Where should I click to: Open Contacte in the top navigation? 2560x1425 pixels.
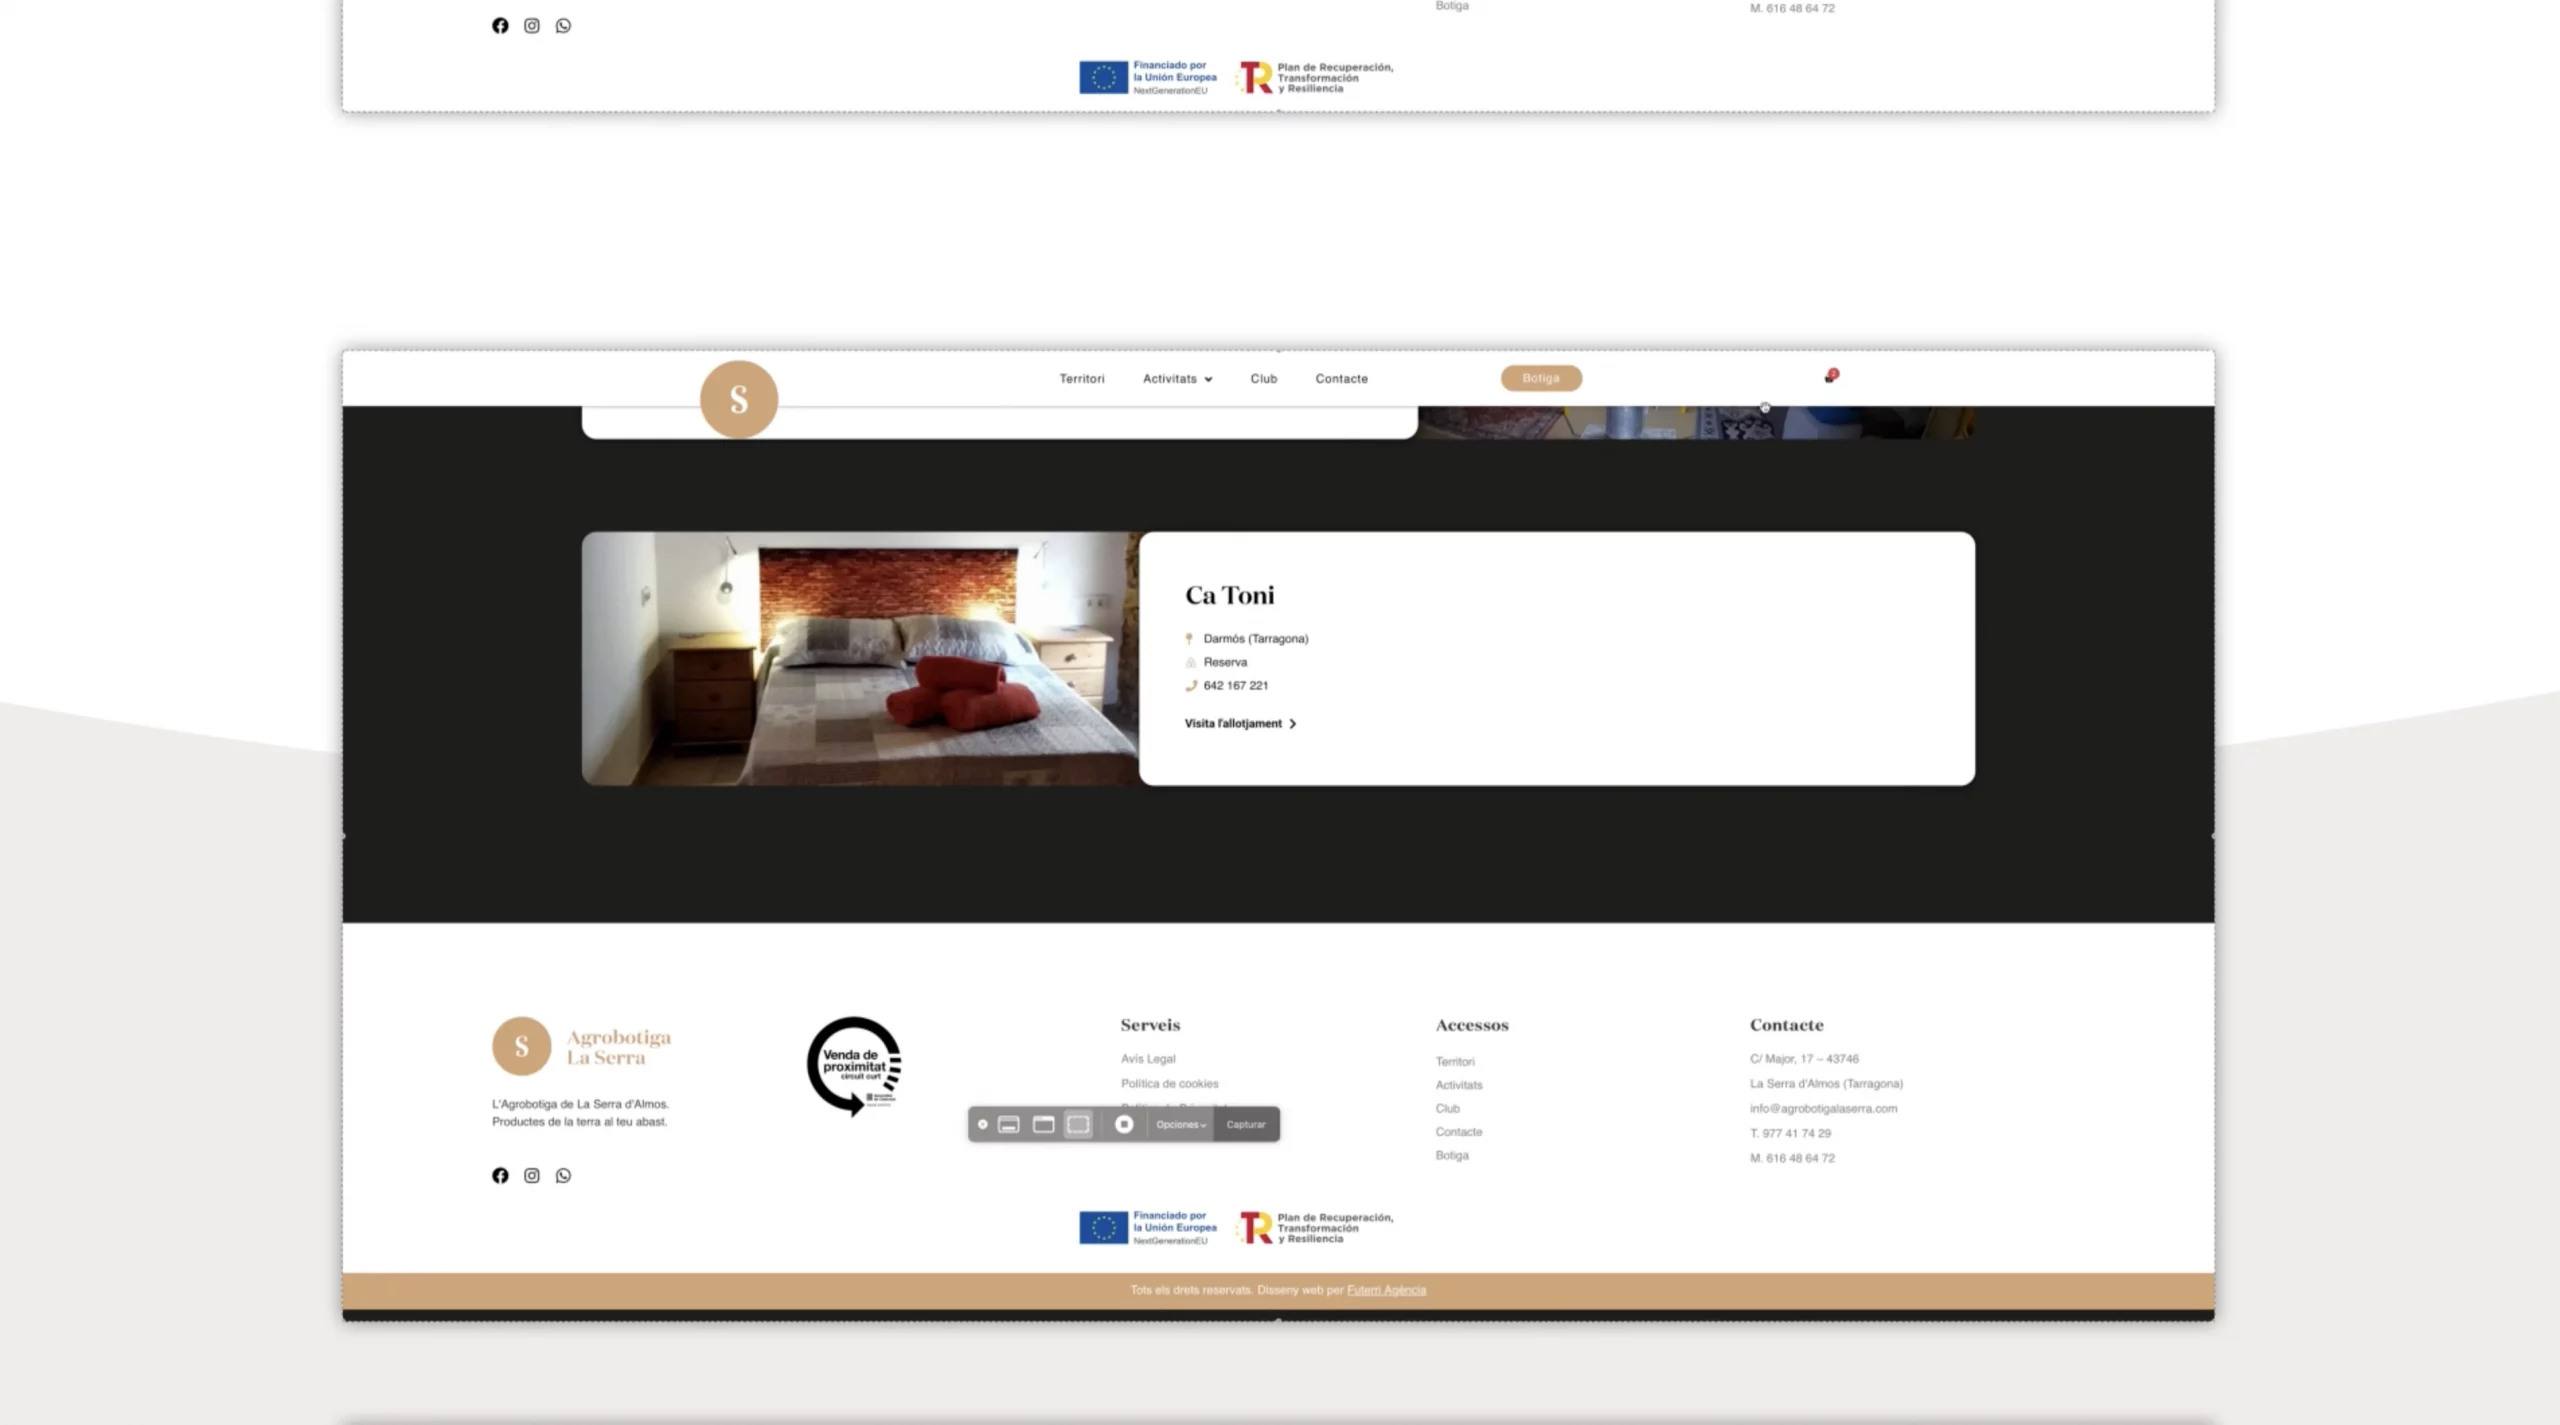tap(1341, 378)
